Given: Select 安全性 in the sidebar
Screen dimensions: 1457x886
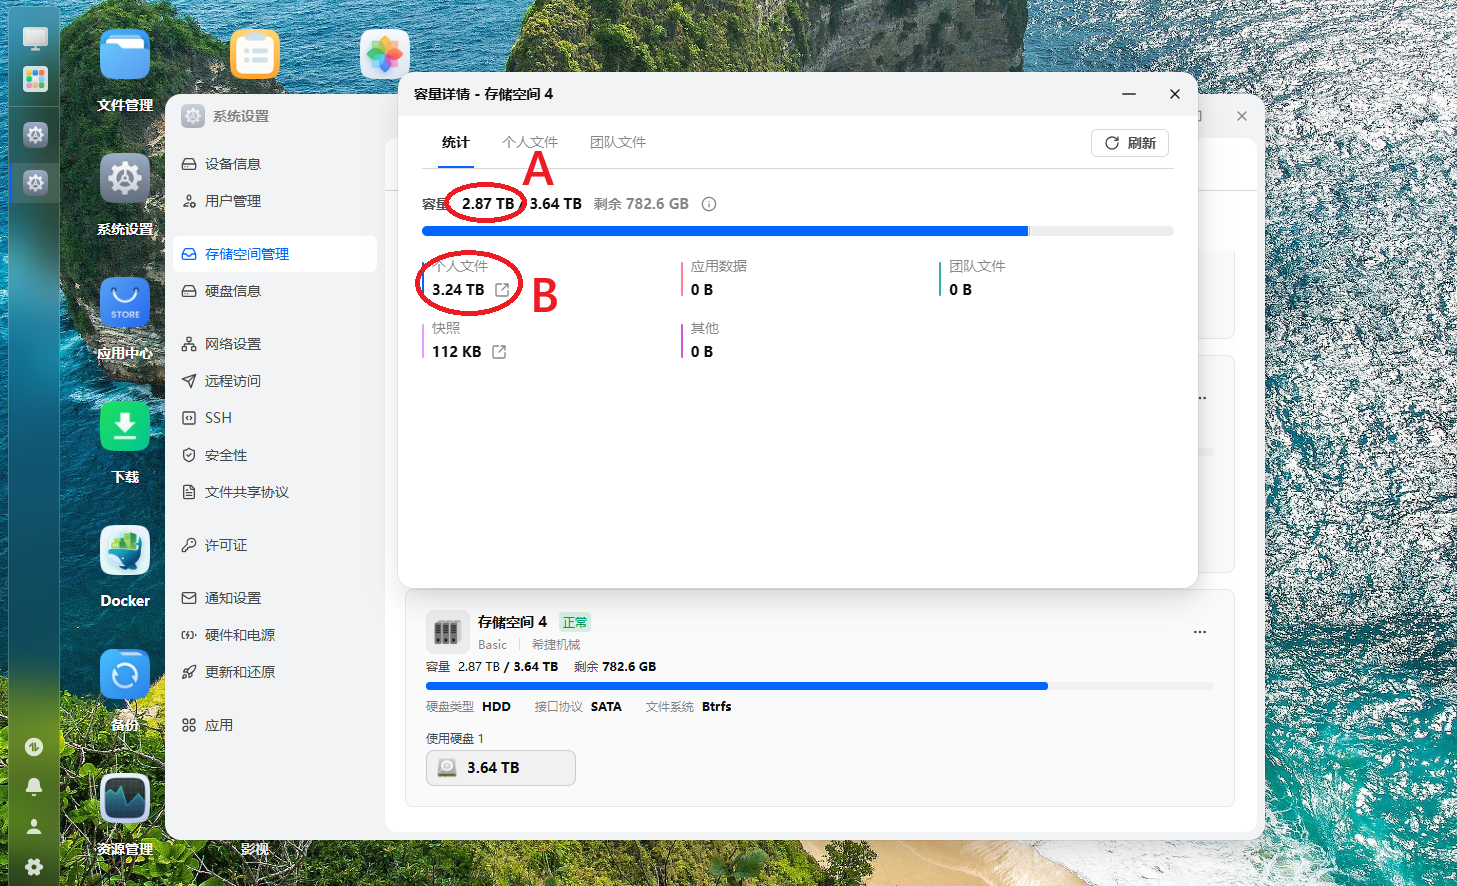Looking at the screenshot, I should 275,455.
